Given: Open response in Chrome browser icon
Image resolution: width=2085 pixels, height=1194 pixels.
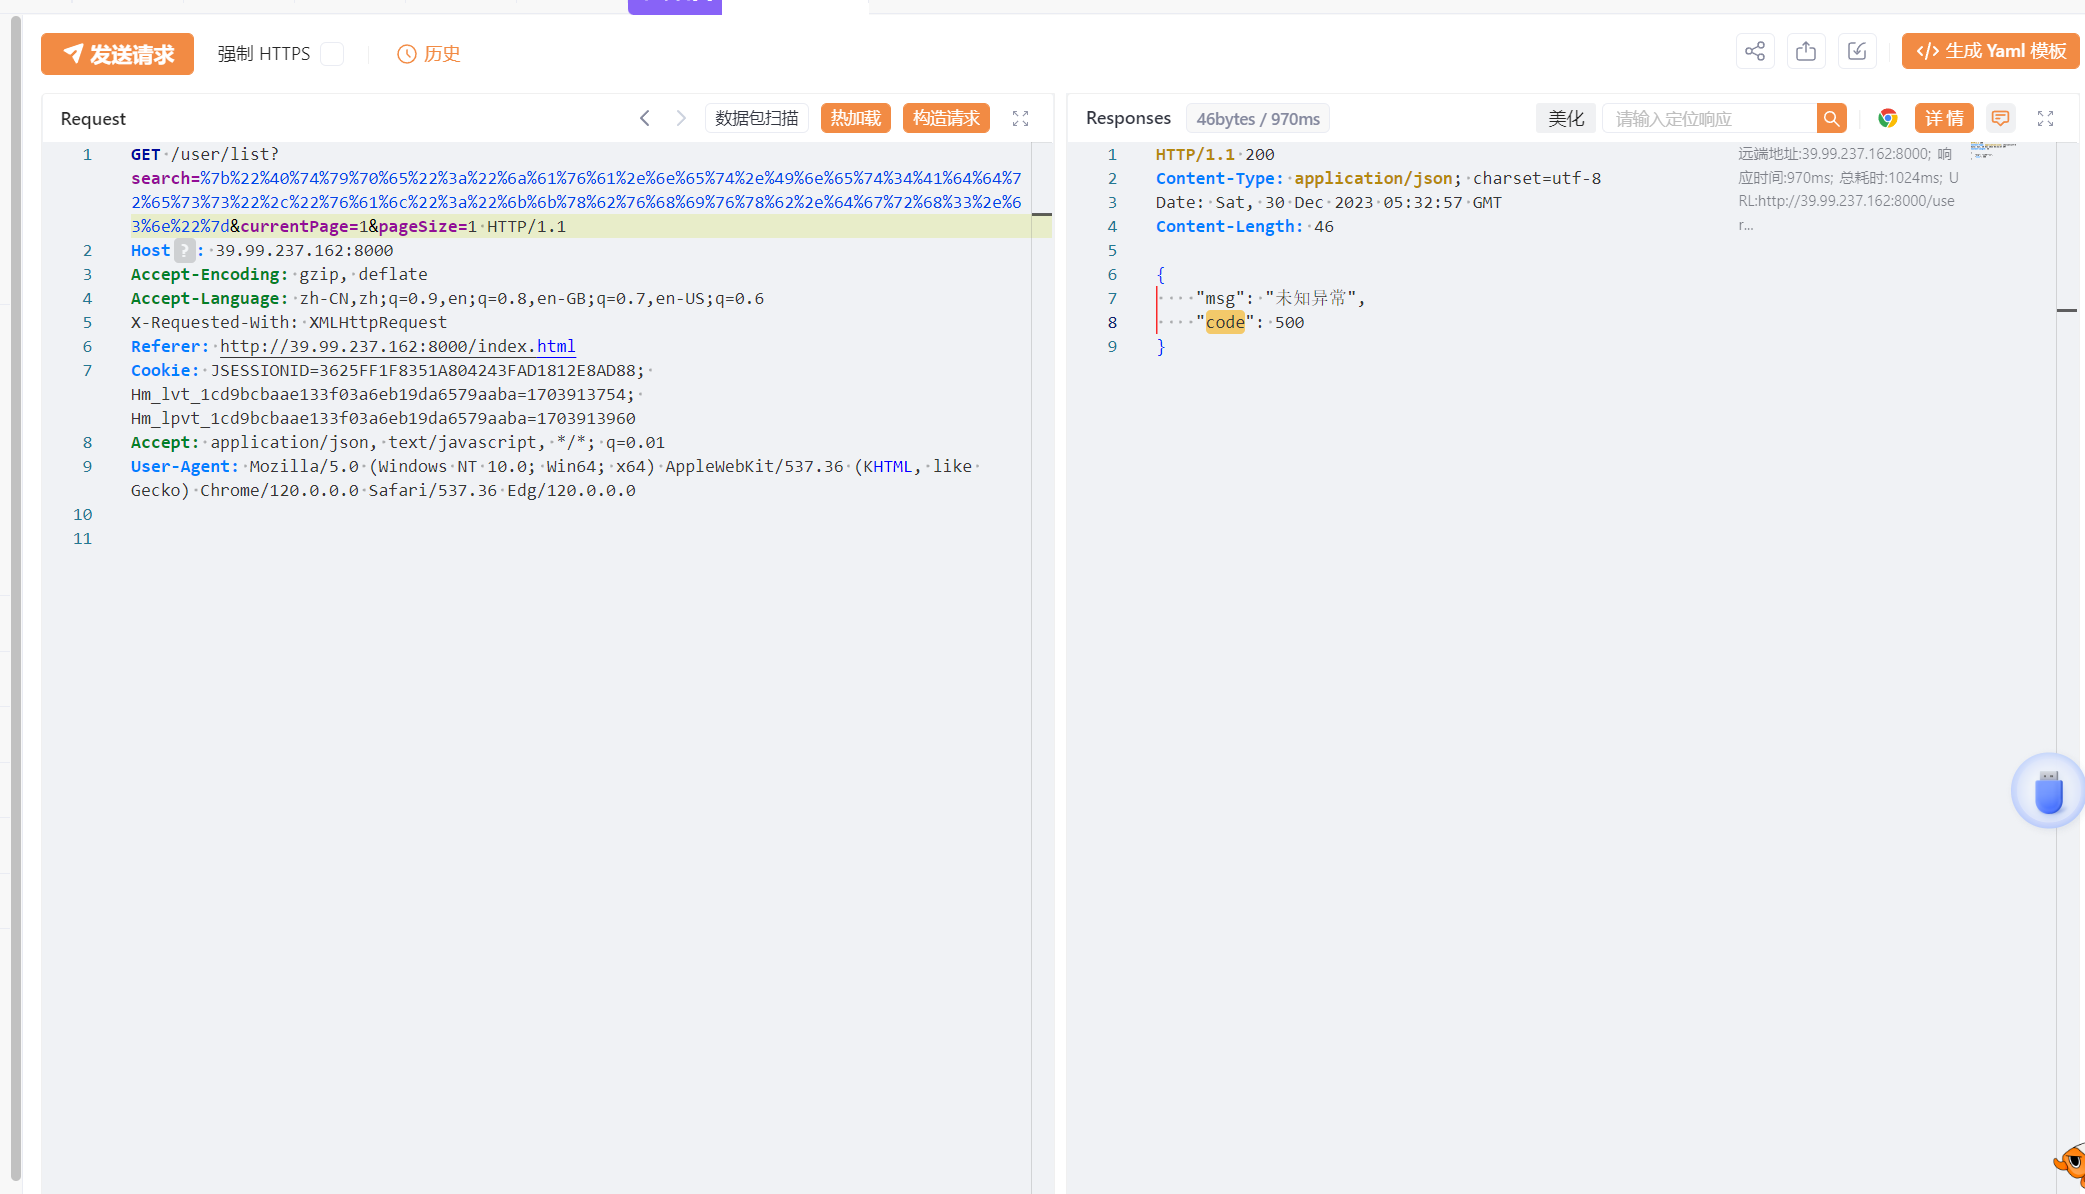Looking at the screenshot, I should click(1887, 119).
